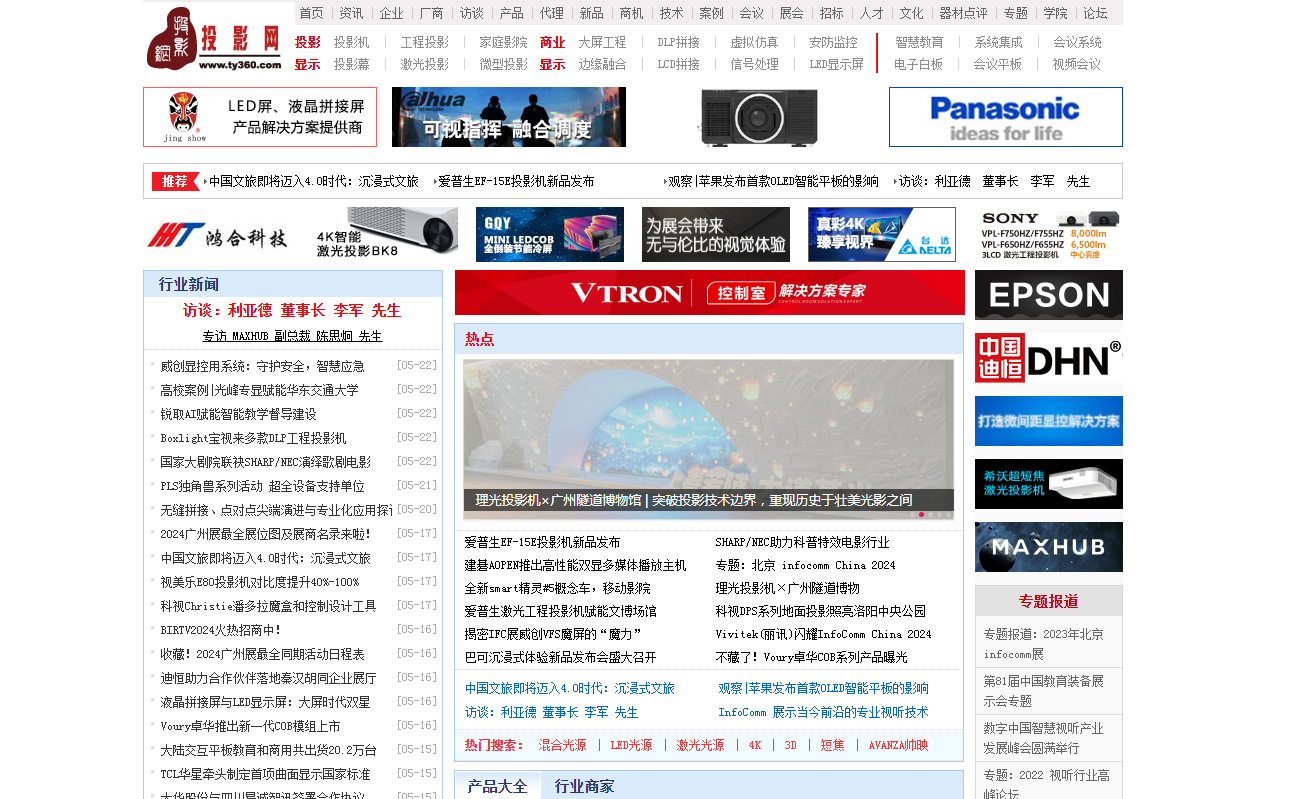The height and width of the screenshot is (799, 1293).
Task: Open the 智慧教育 category link
Action: (919, 42)
